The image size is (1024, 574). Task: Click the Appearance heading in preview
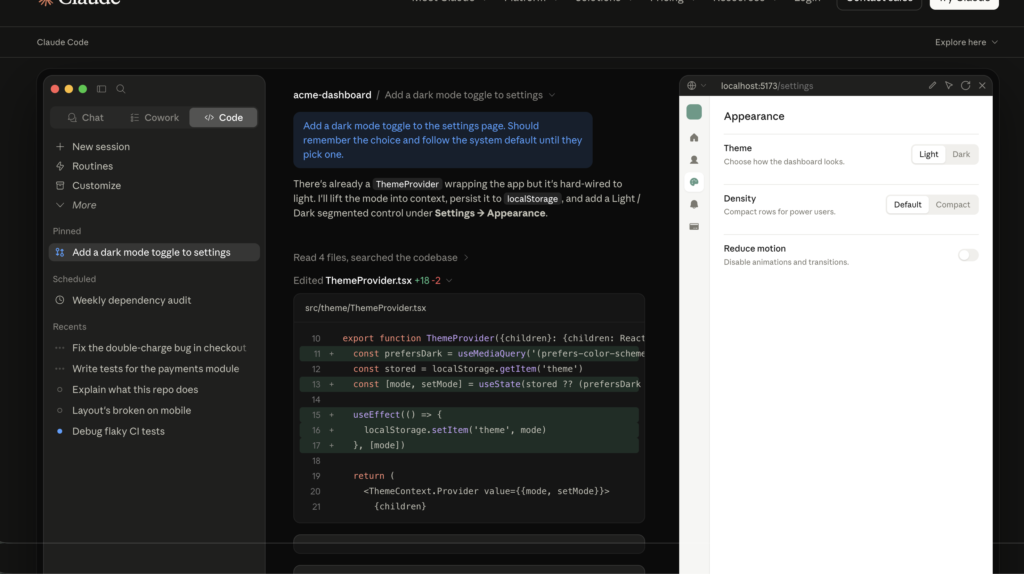[x=754, y=116]
